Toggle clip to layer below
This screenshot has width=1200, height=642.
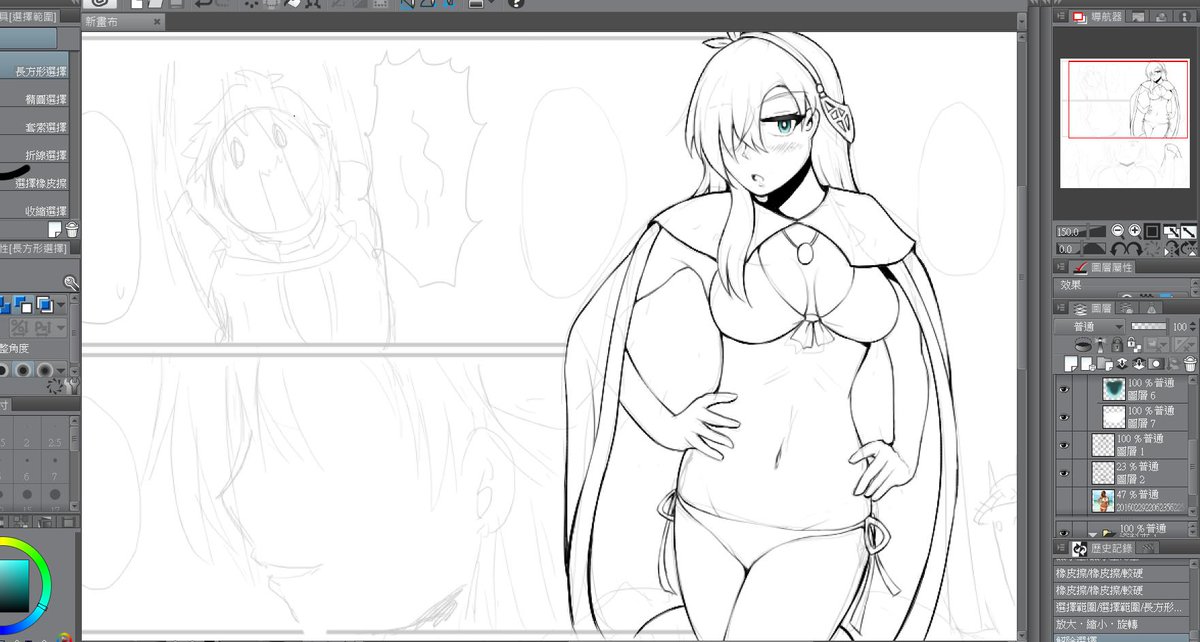[1085, 343]
